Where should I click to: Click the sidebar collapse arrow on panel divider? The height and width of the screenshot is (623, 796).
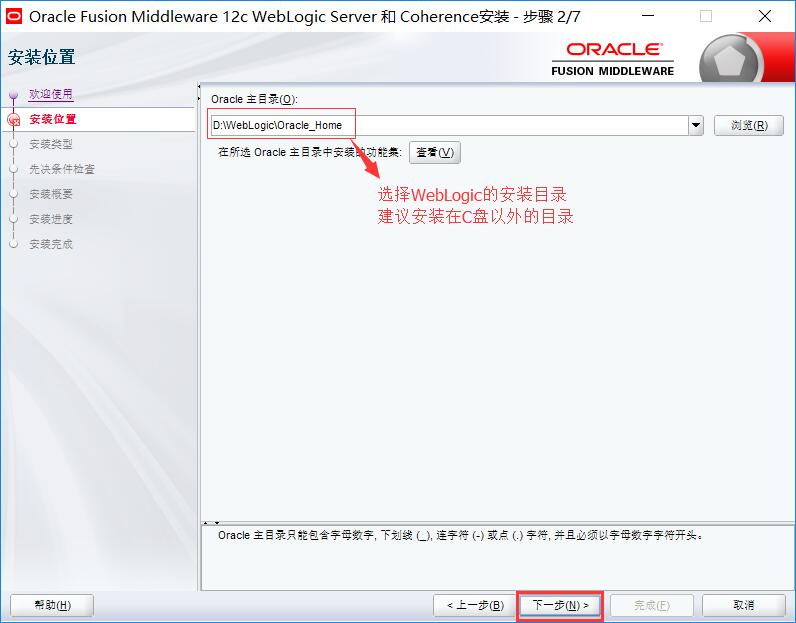198,87
